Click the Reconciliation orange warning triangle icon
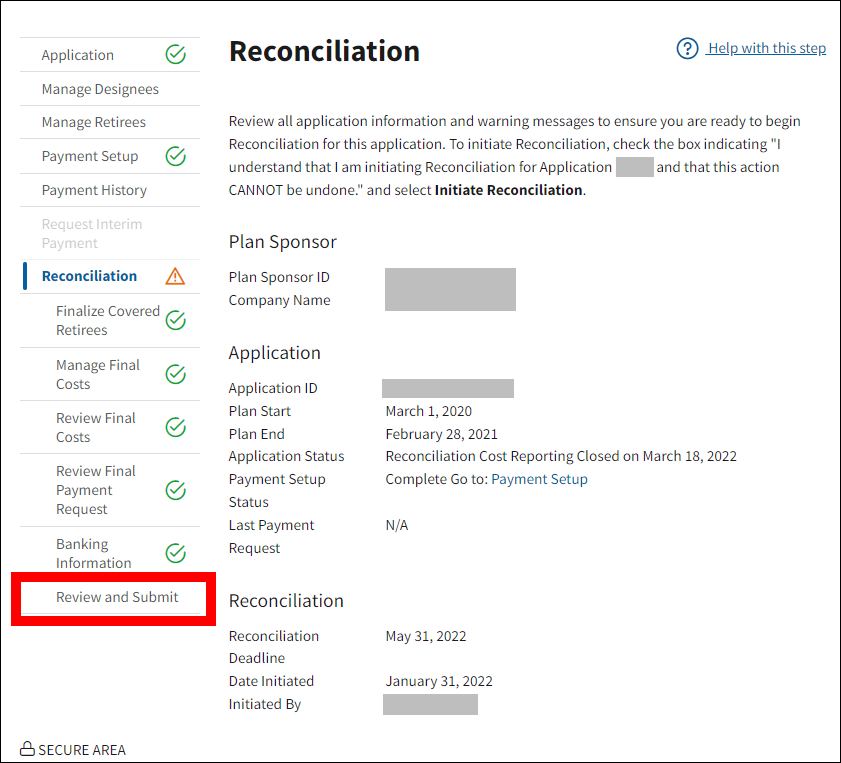The image size is (841, 763). tap(175, 276)
